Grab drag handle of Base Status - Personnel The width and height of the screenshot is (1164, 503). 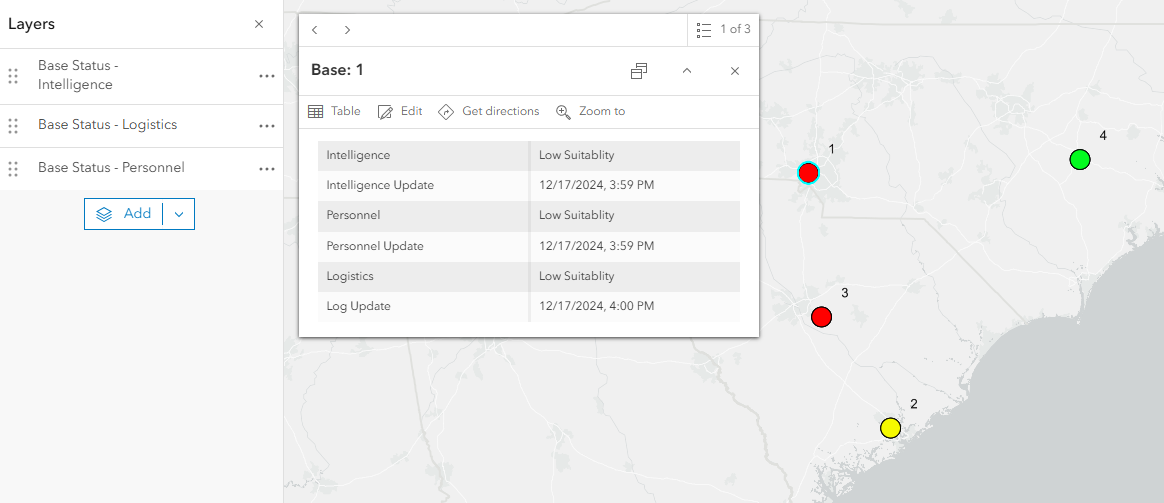(13, 169)
